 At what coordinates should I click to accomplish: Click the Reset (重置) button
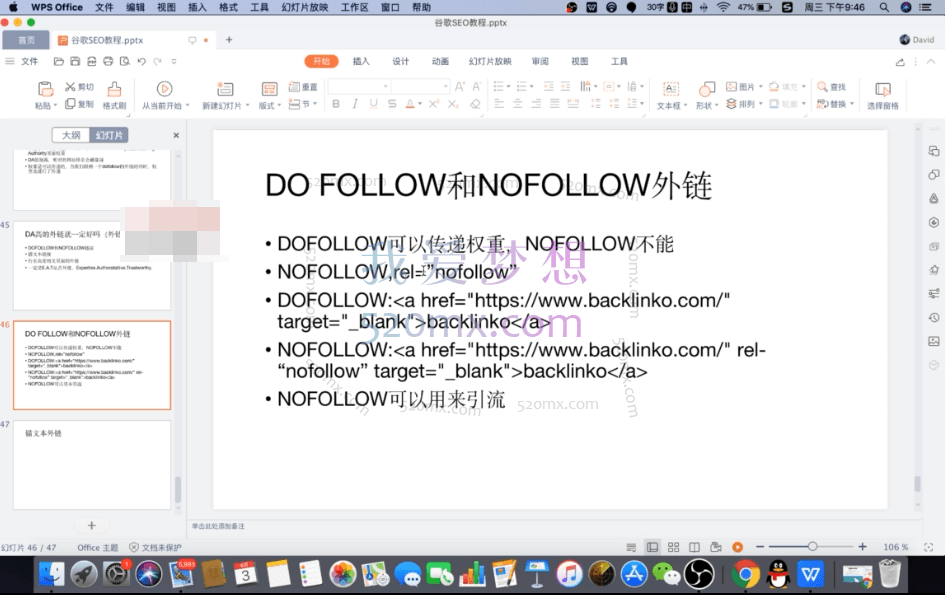[304, 87]
